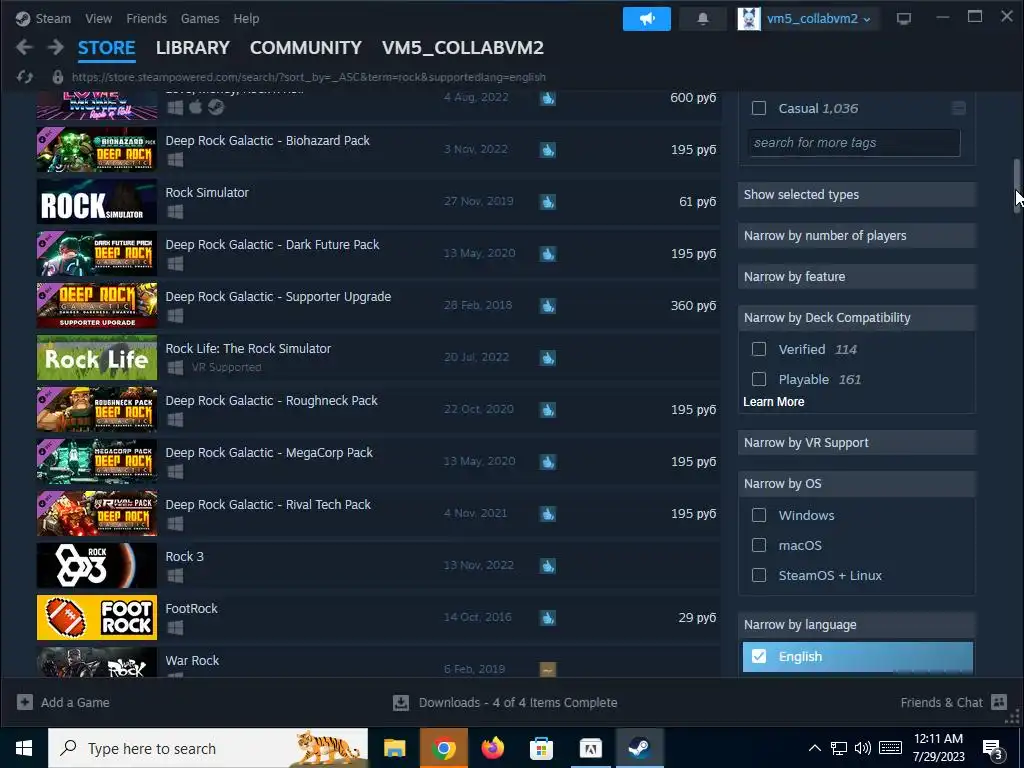The image size is (1024, 768).
Task: Show hidden system tray icons
Action: (x=814, y=748)
